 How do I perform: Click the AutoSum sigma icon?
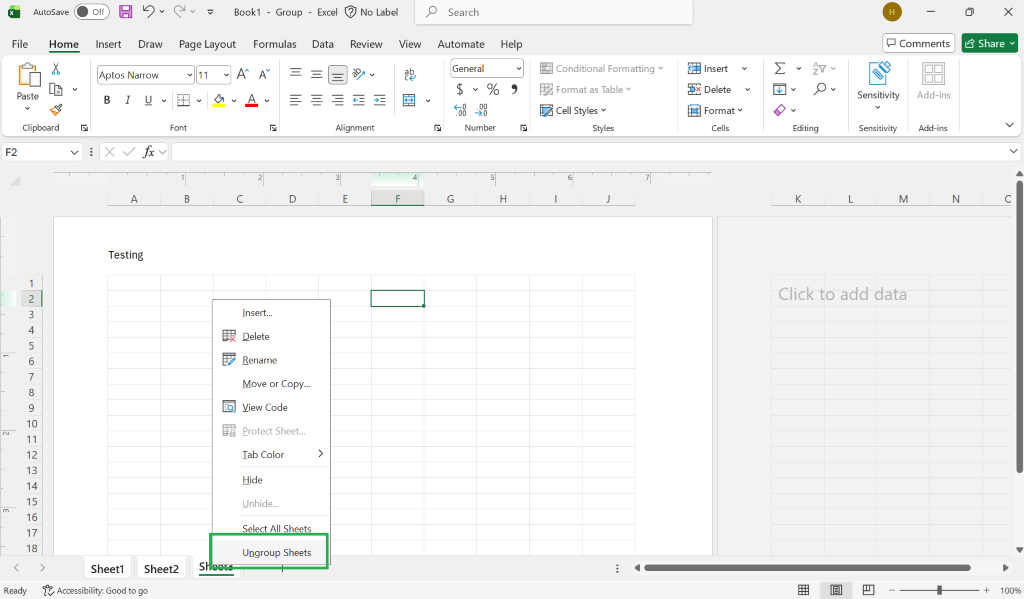[x=780, y=69]
